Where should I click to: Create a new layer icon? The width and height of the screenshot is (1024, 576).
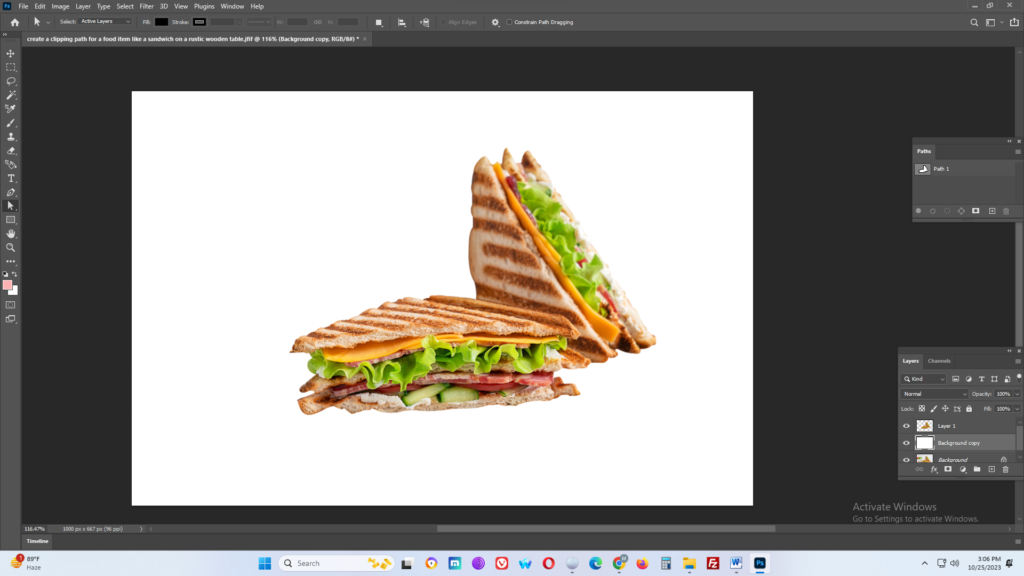991,470
